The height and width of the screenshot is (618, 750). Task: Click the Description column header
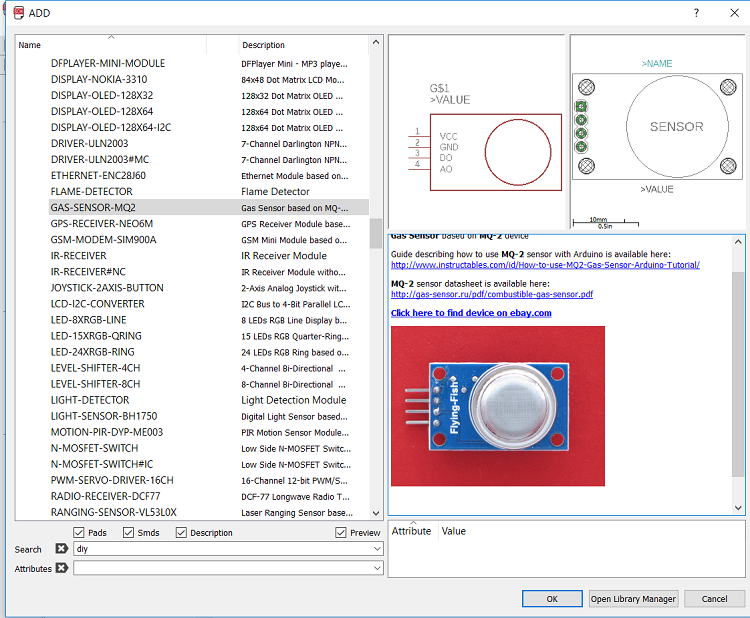click(x=303, y=45)
